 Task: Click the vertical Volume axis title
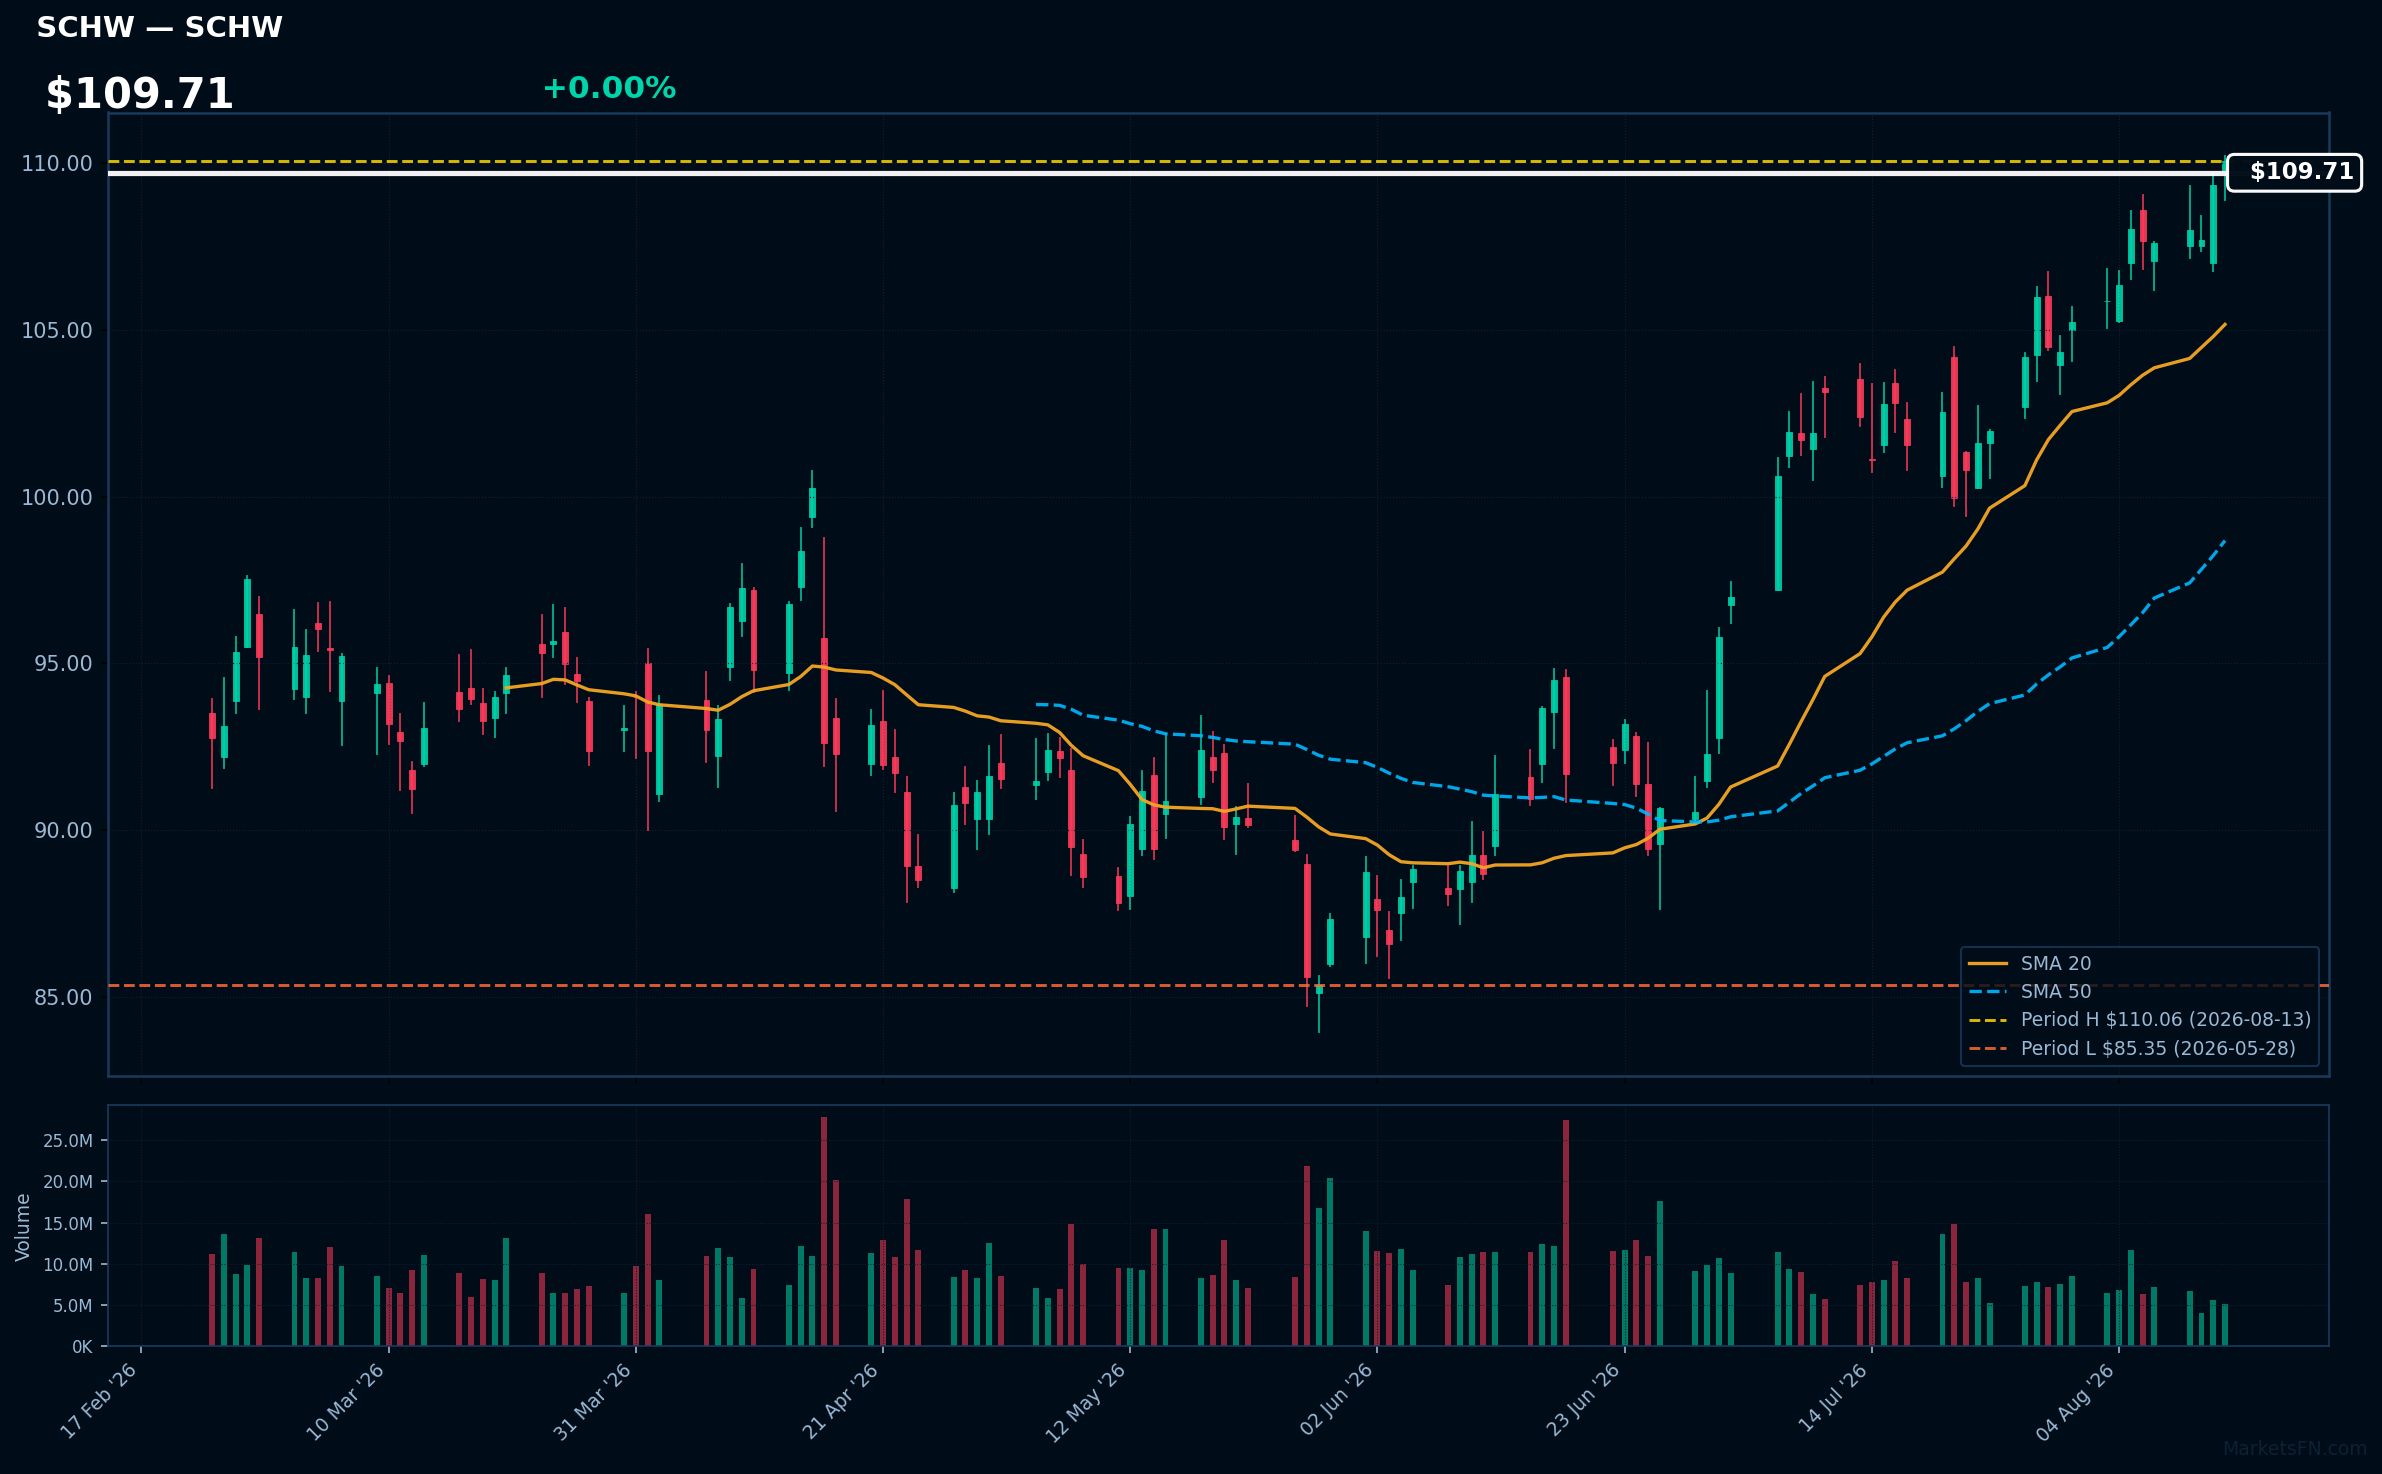pyautogui.click(x=23, y=1227)
